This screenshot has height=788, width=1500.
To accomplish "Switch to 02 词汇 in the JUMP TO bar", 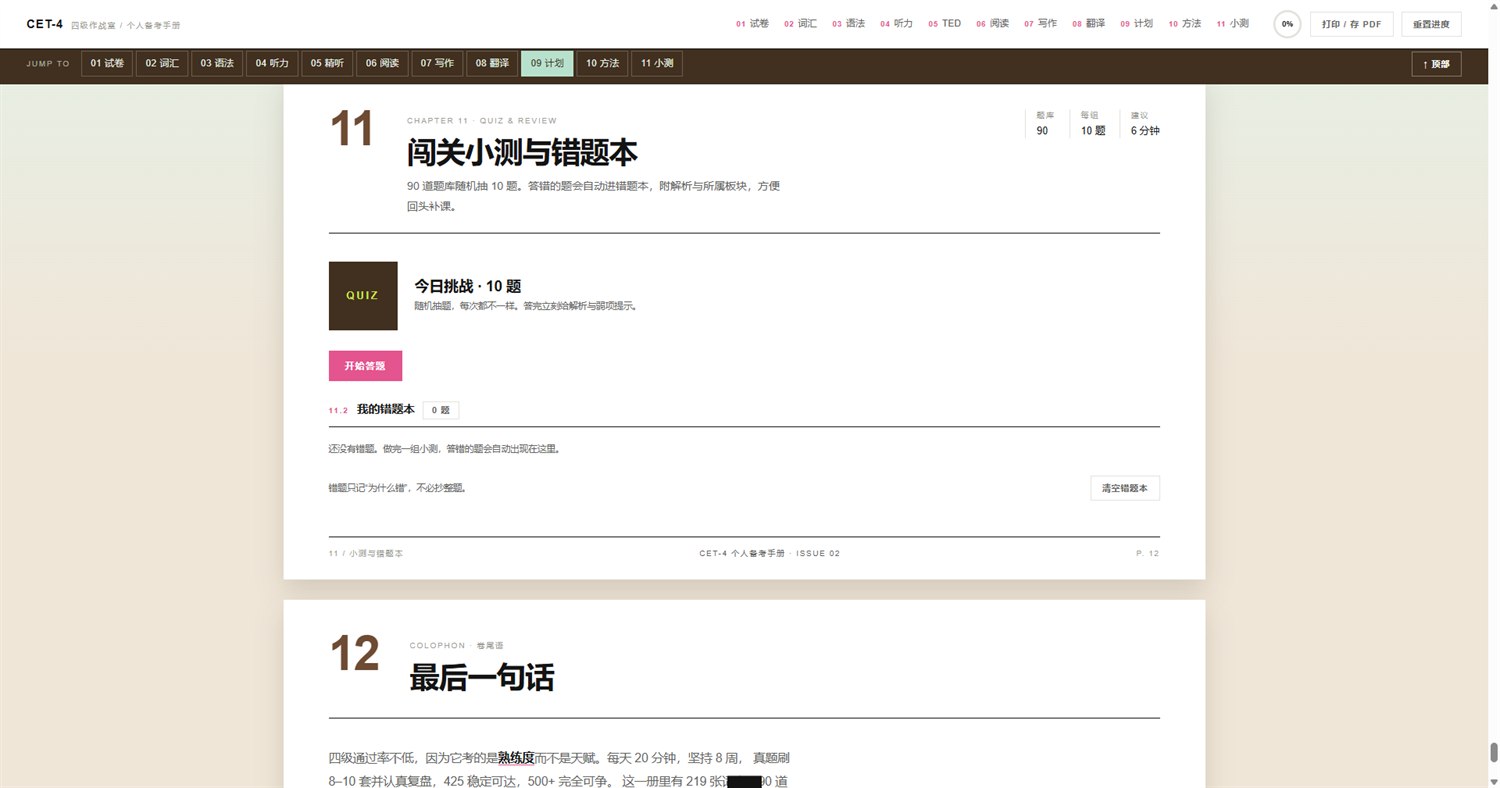I will click(x=162, y=63).
